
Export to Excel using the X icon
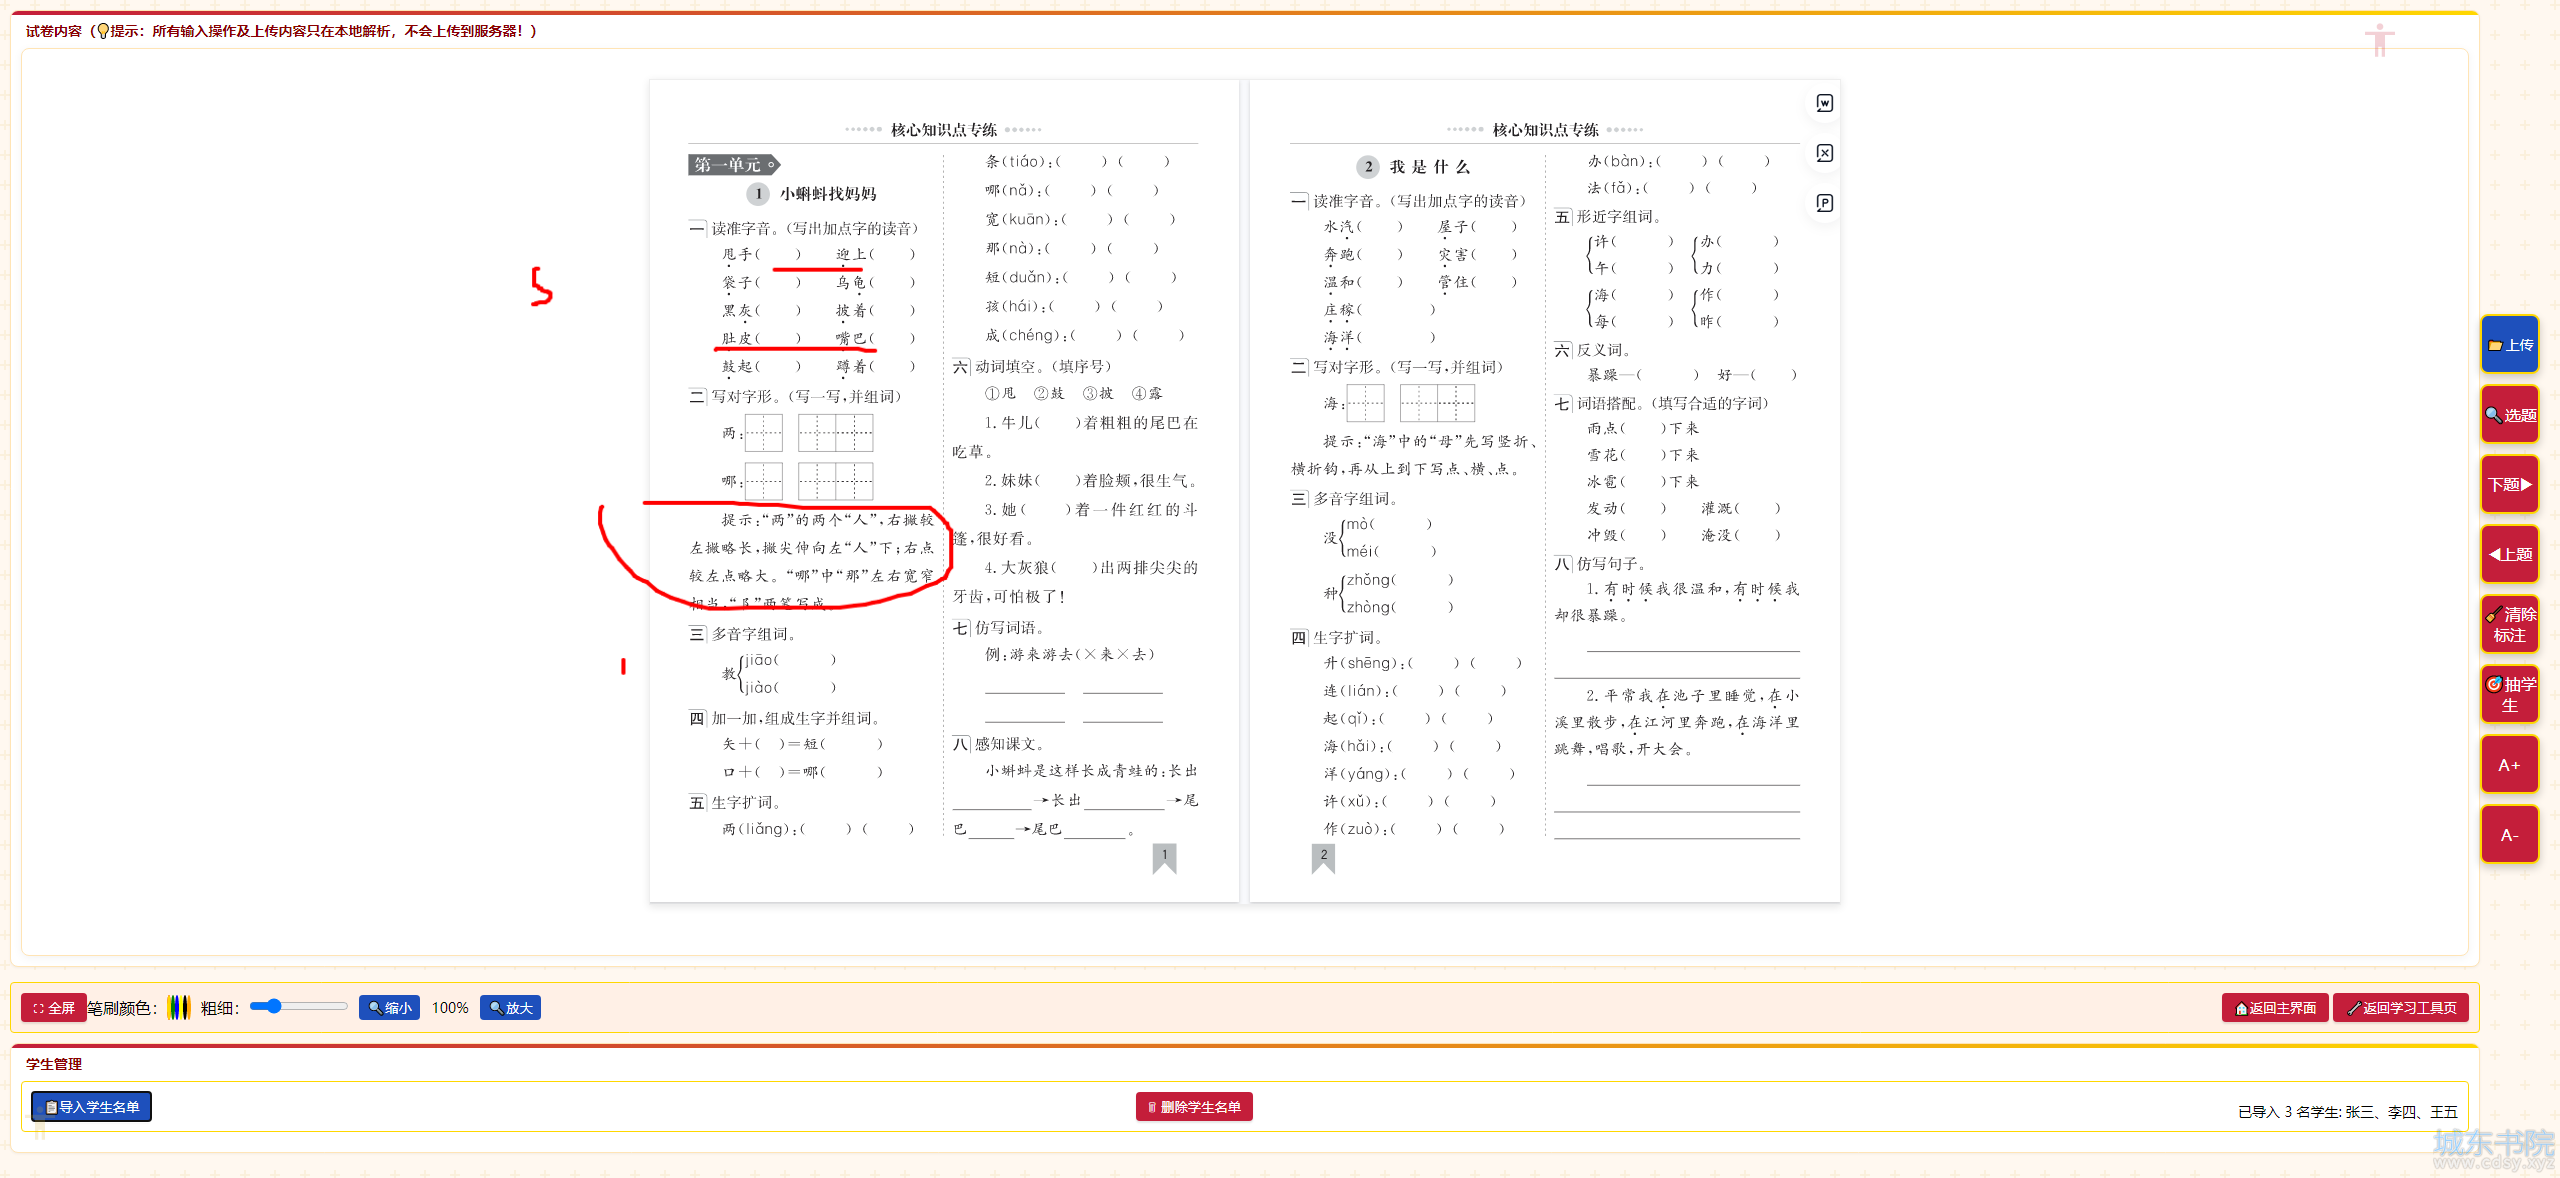(1823, 153)
